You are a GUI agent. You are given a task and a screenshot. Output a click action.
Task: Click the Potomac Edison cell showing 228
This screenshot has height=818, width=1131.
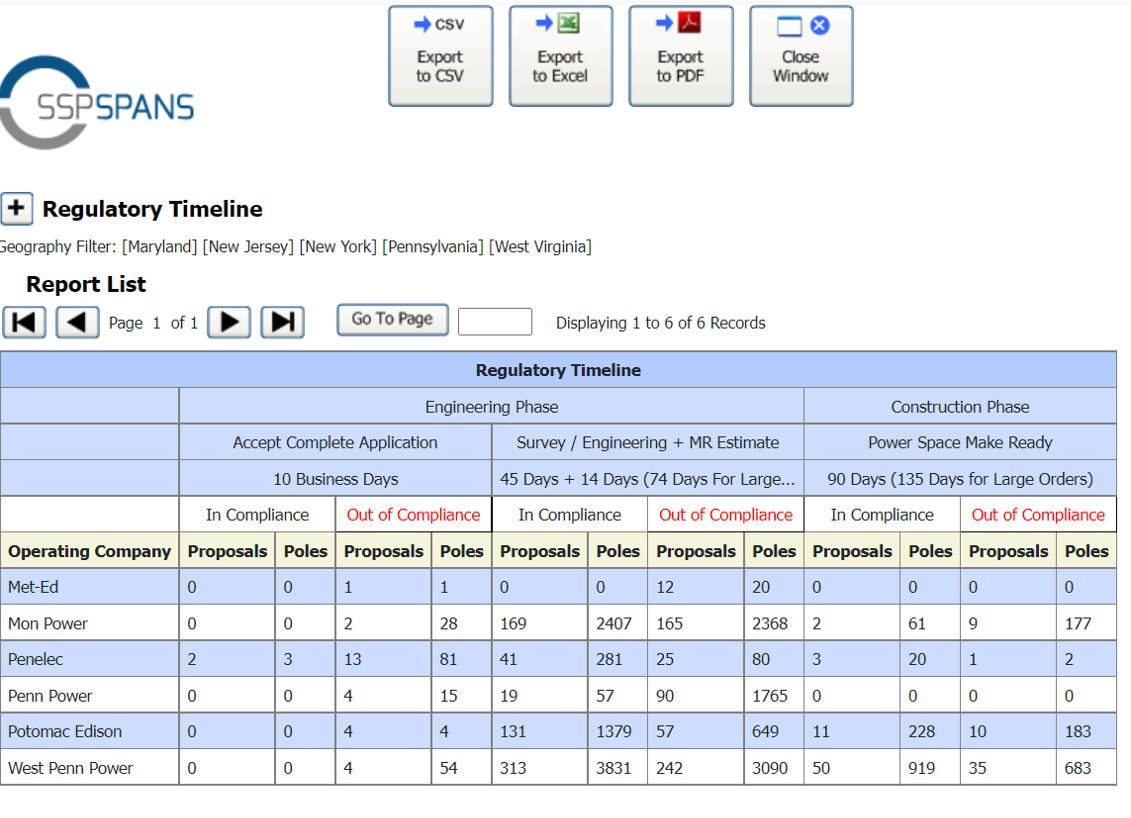(930, 731)
